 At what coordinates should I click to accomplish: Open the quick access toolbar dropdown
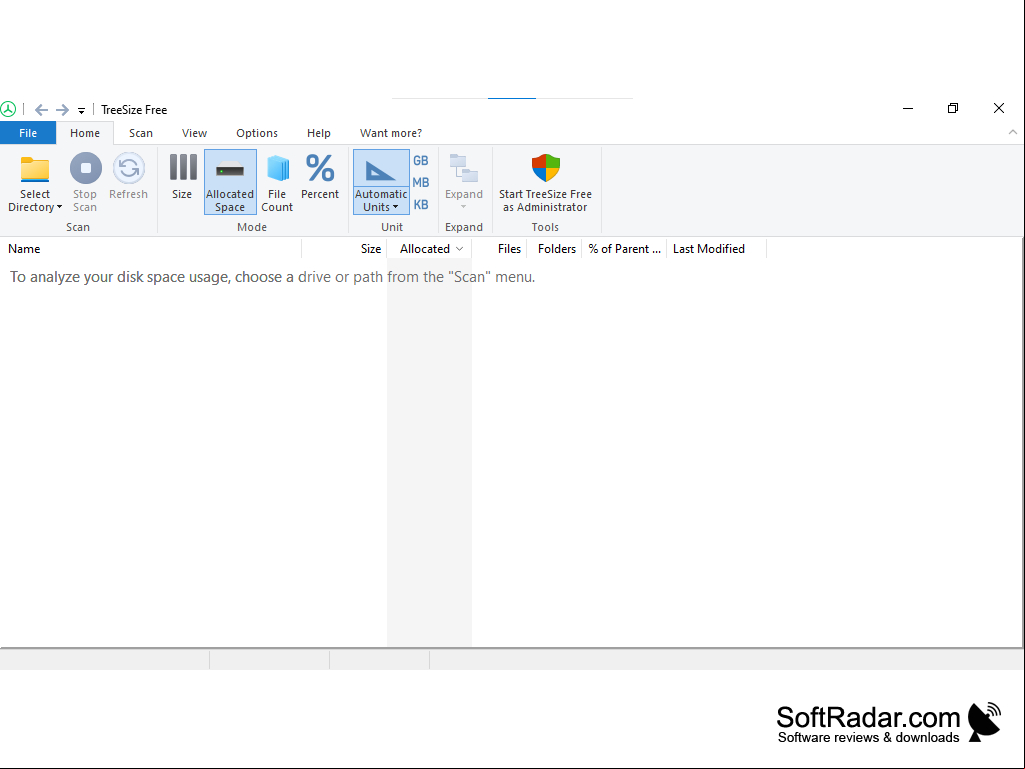(81, 111)
